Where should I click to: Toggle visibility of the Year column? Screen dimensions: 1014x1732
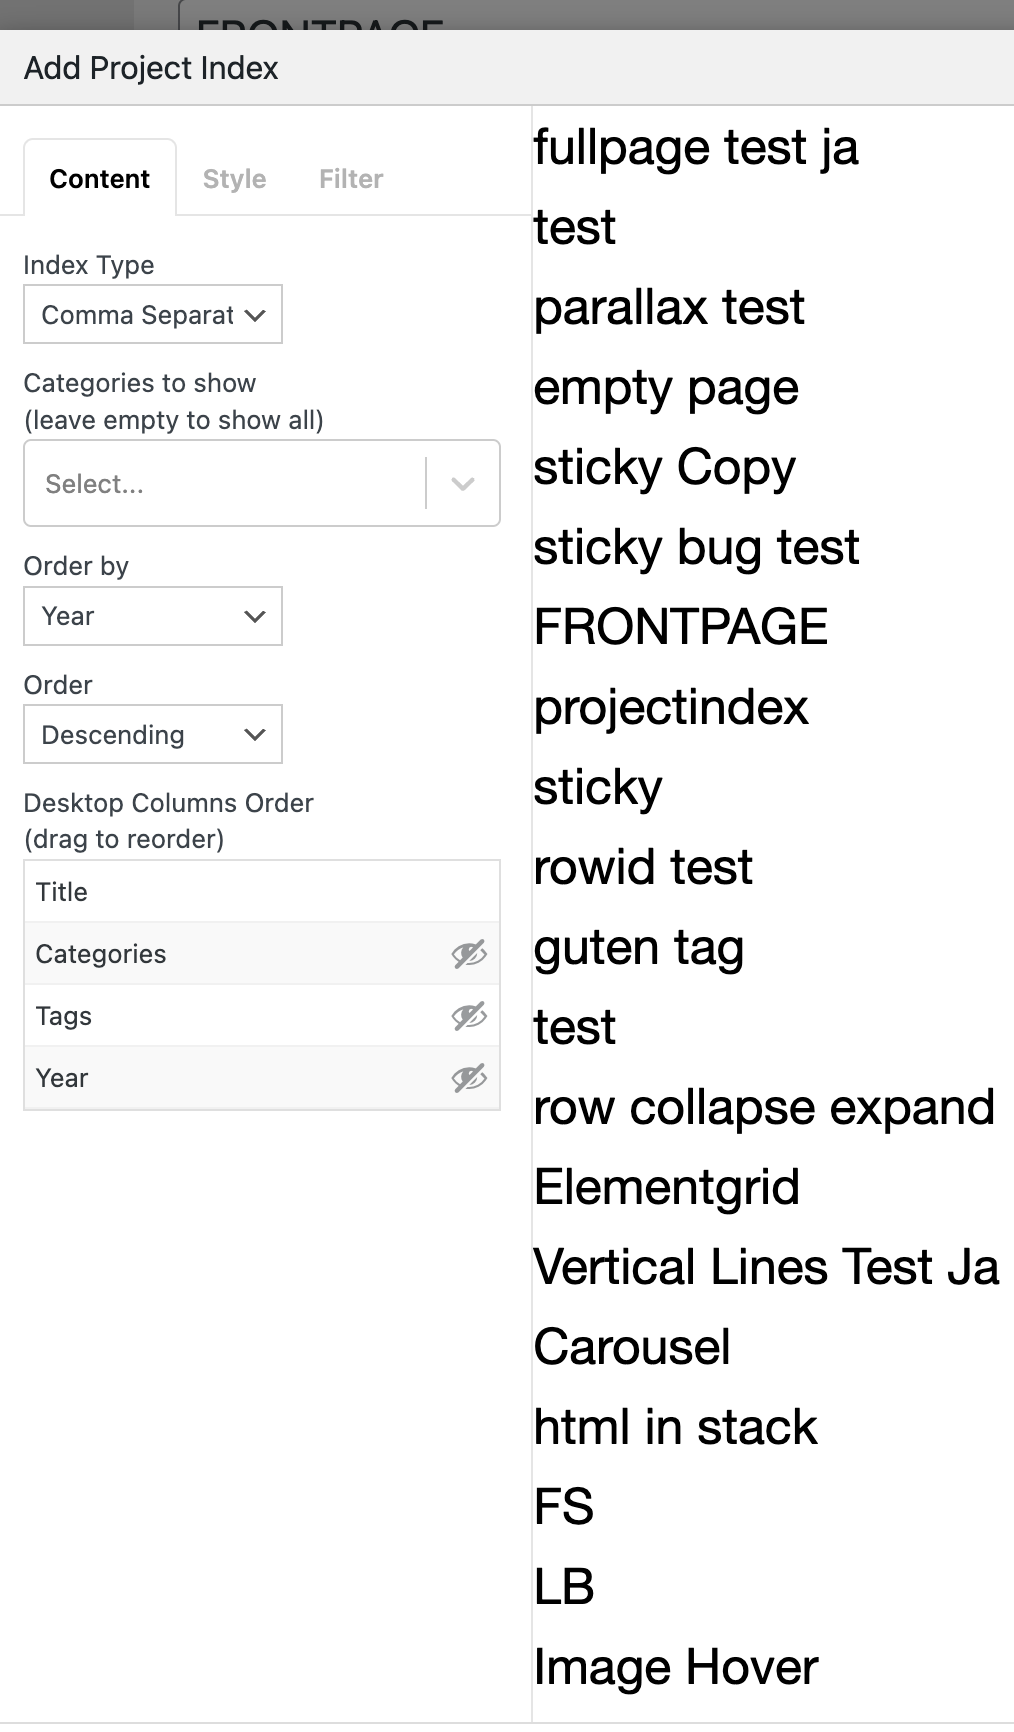coord(469,1078)
